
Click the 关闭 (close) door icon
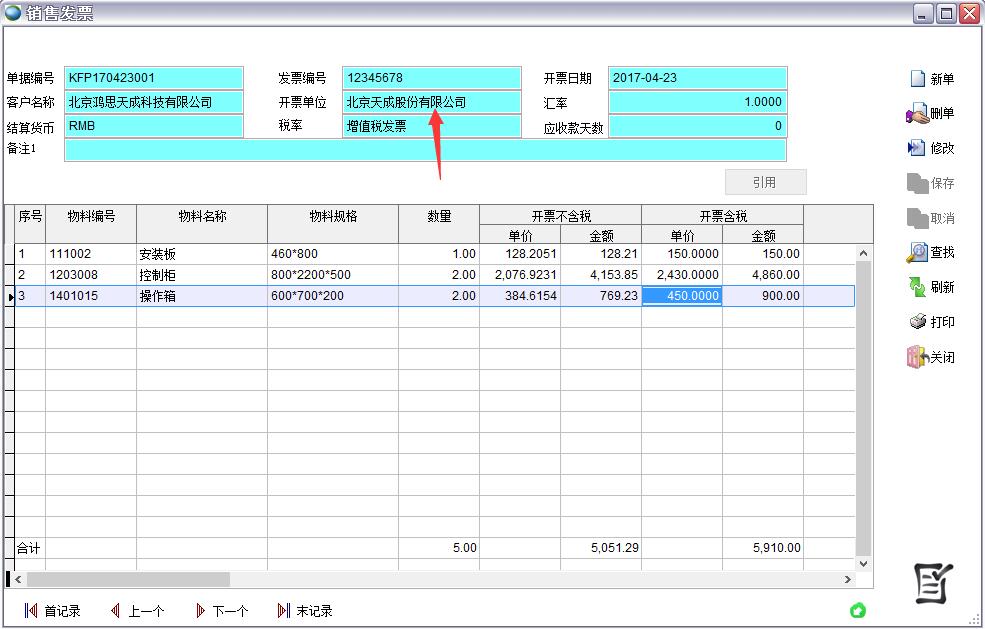(917, 357)
